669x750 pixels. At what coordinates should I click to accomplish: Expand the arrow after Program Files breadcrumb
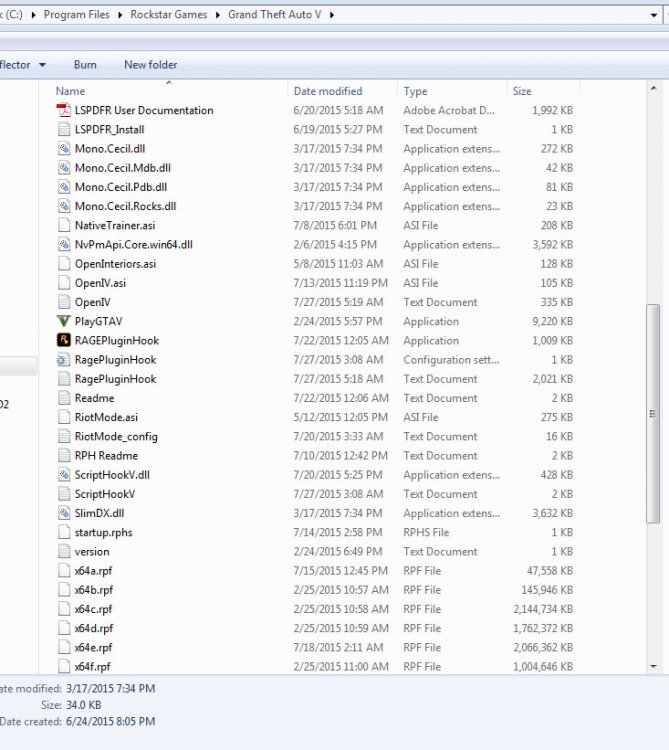pos(120,15)
